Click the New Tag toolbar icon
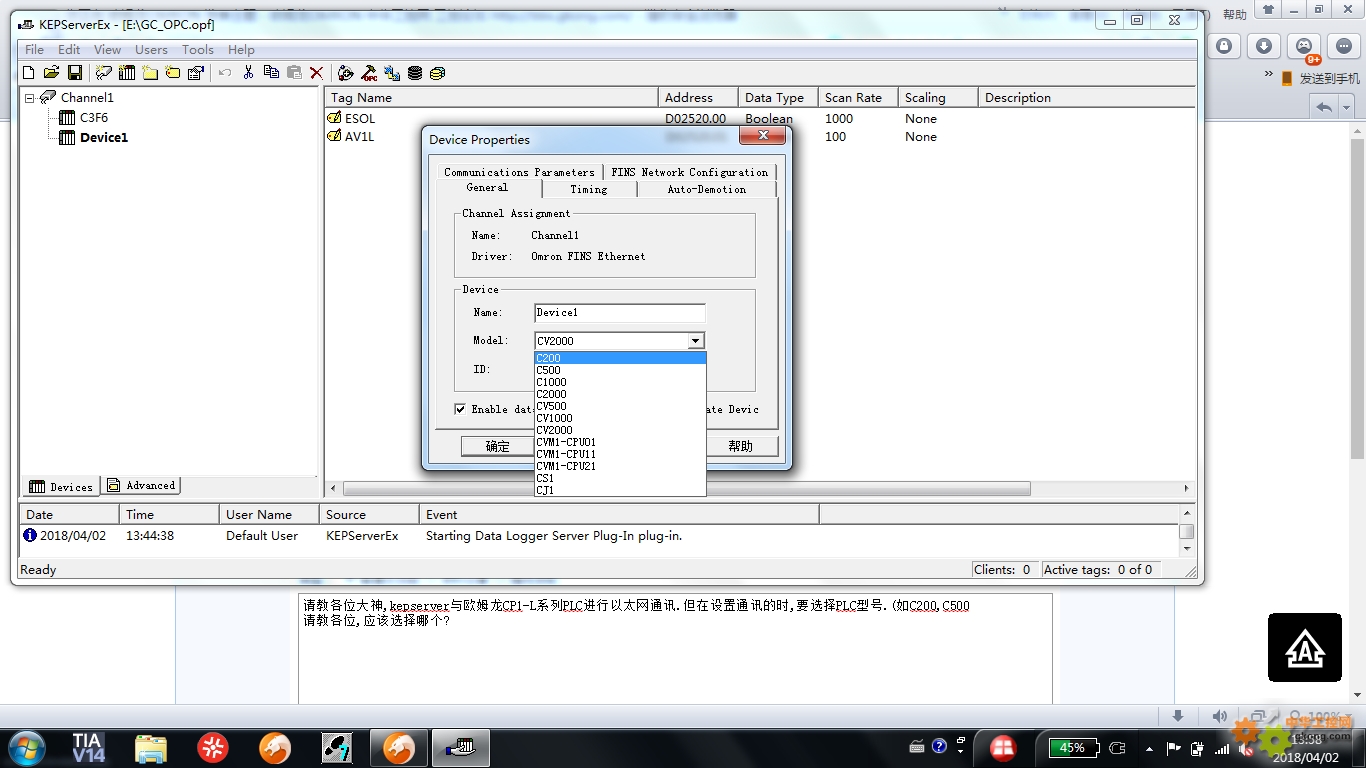 173,73
